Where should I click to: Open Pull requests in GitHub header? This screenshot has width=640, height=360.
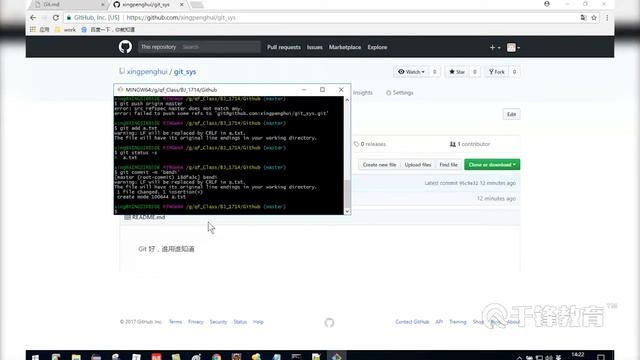(x=284, y=47)
